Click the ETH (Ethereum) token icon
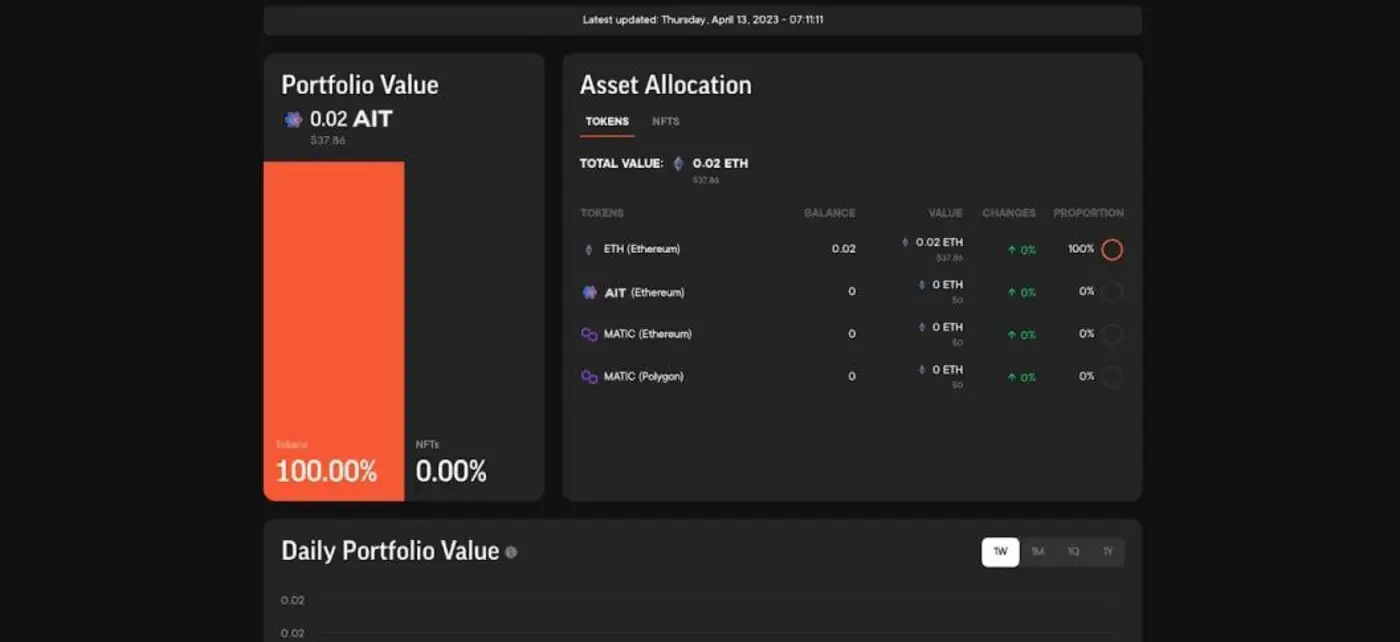Screen dimensions: 1400x642 (x=588, y=249)
